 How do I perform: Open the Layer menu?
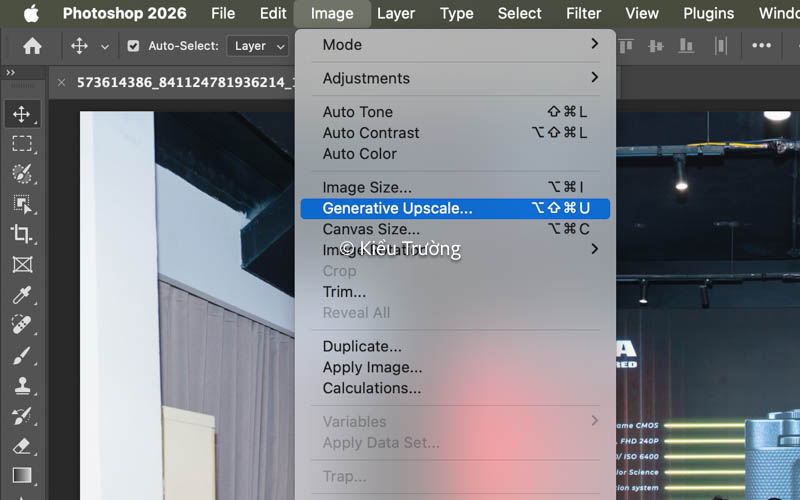click(396, 14)
